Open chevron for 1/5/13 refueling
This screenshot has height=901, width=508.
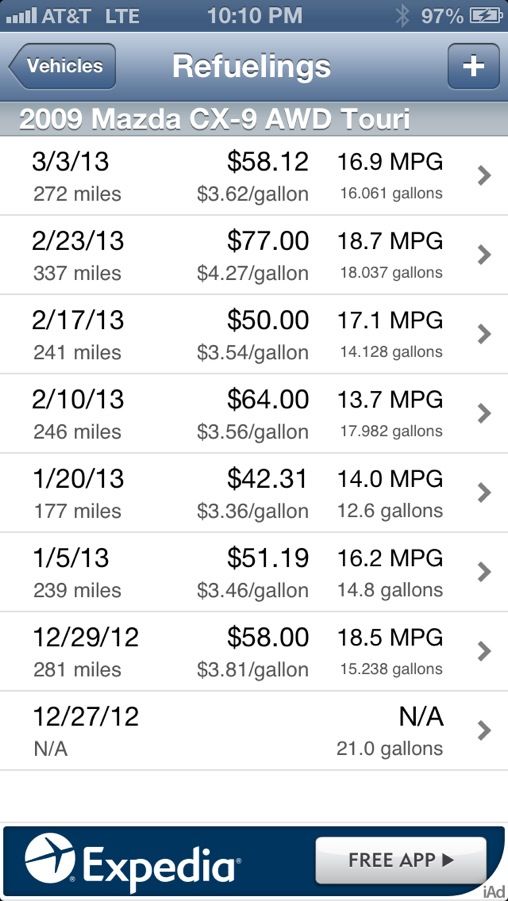484,572
